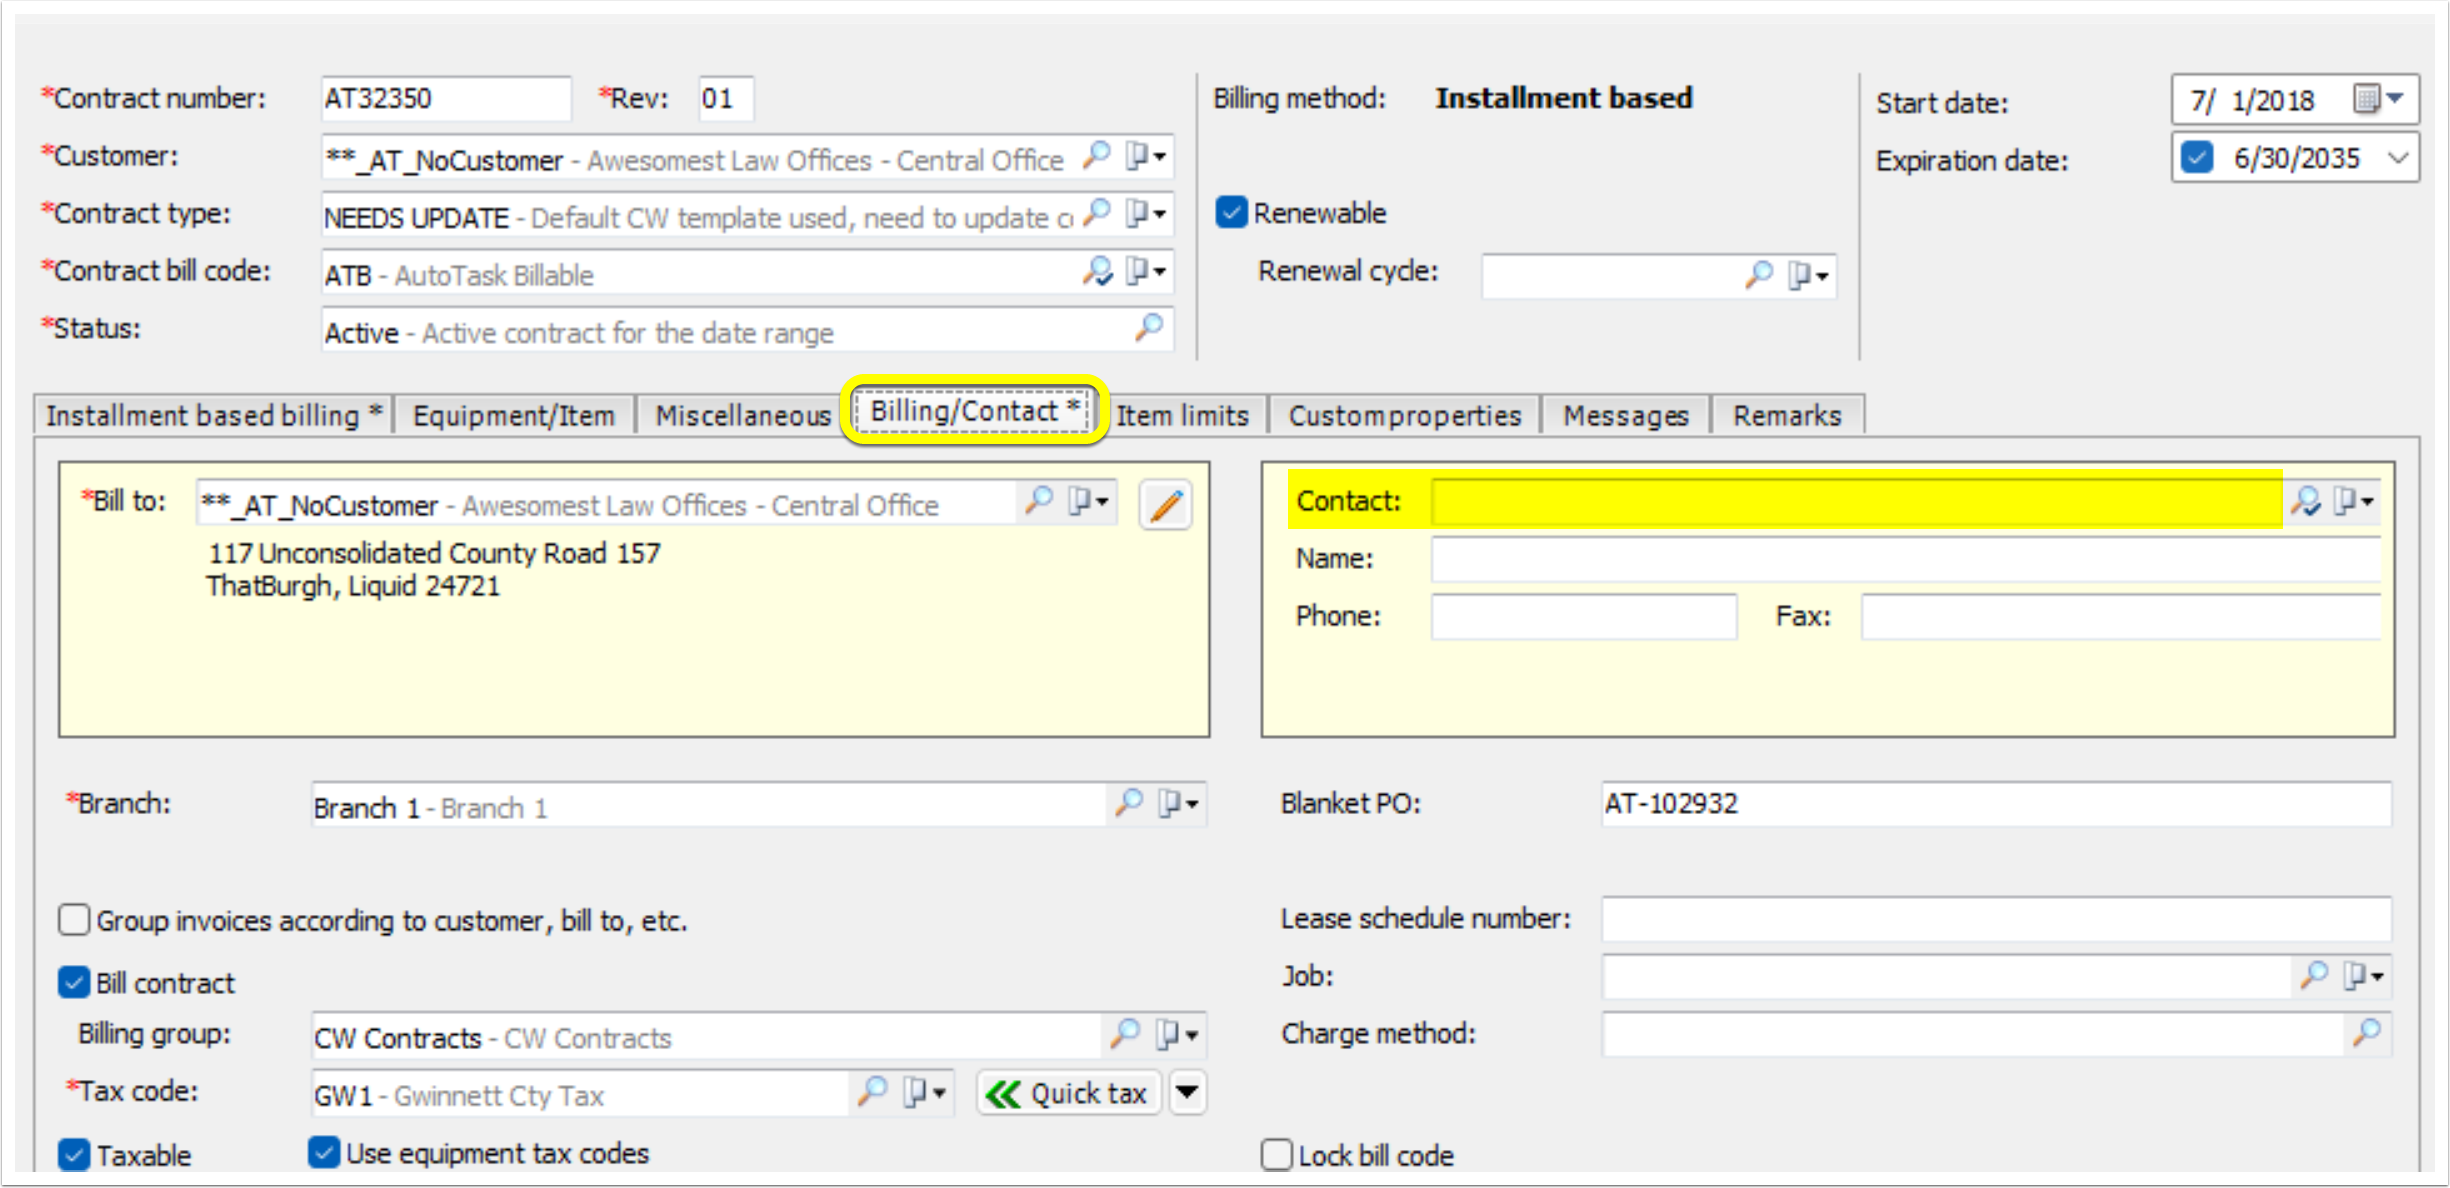Viewport: 2450px width, 1188px height.
Task: Open the Remarks tab
Action: pos(1787,415)
